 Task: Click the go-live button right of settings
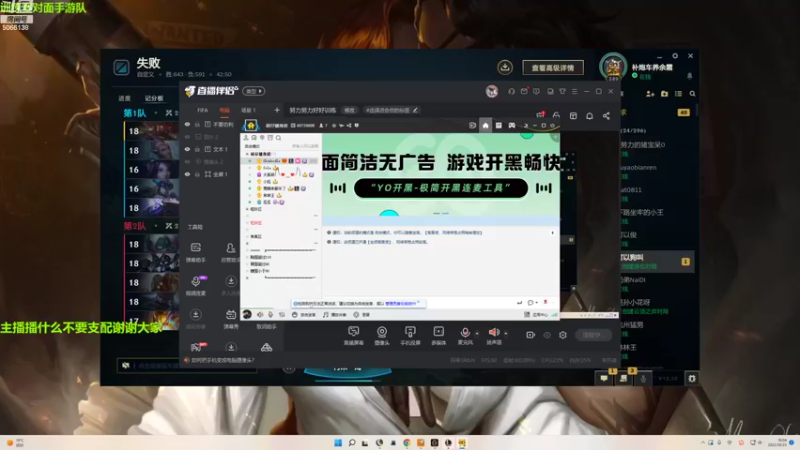point(592,335)
